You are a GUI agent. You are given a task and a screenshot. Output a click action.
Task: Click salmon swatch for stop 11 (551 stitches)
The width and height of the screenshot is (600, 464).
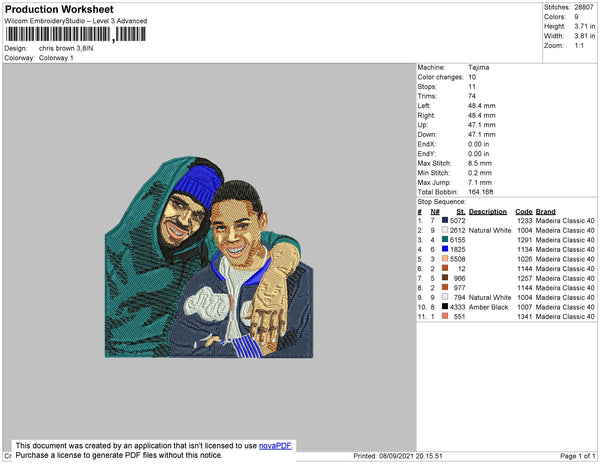point(445,316)
